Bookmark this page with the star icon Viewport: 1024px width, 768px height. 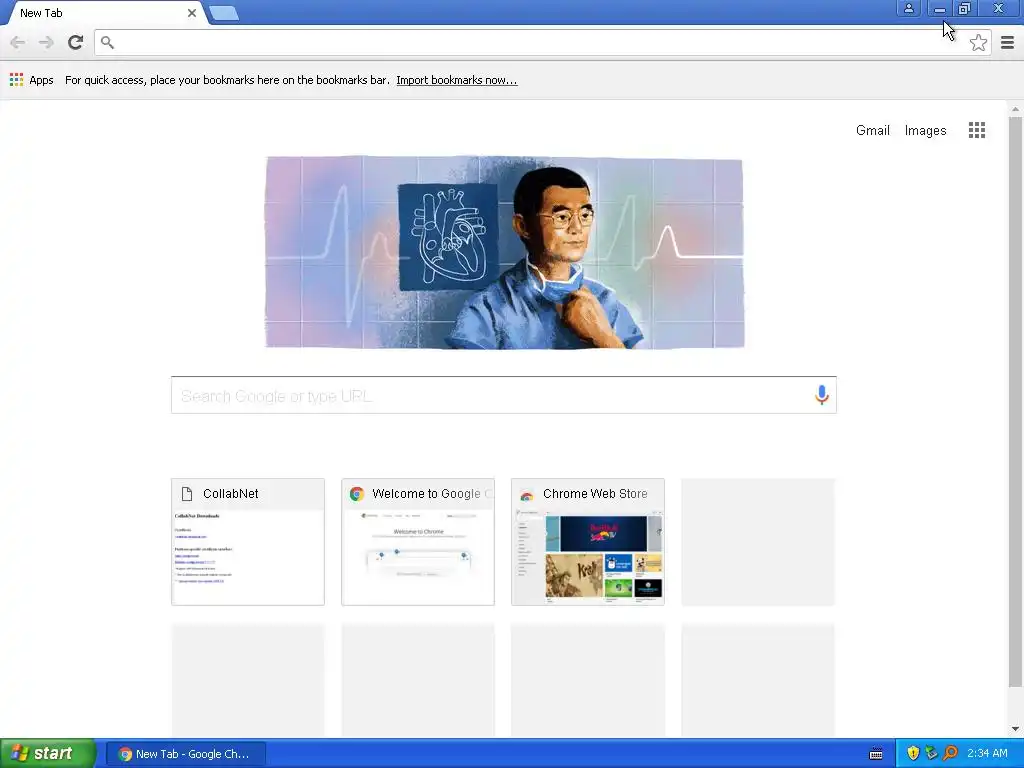click(x=978, y=42)
